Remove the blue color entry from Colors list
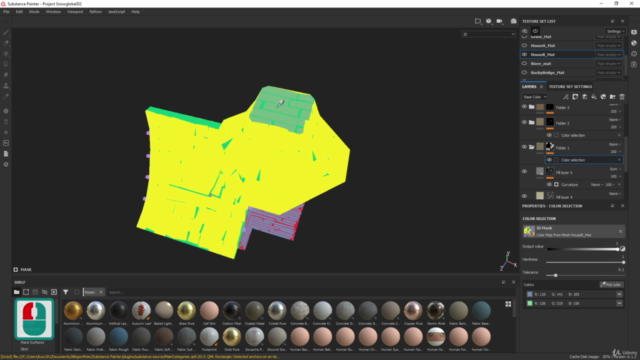The image size is (640, 360). click(619, 294)
